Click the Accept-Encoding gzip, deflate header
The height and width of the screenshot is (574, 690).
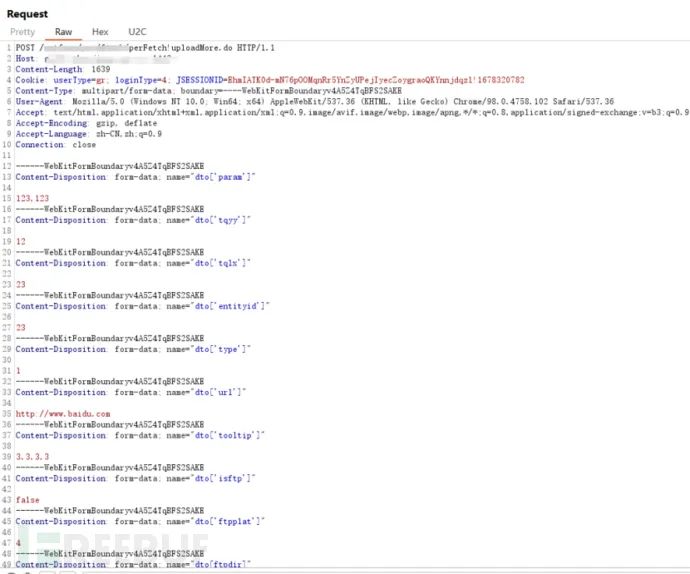point(100,122)
